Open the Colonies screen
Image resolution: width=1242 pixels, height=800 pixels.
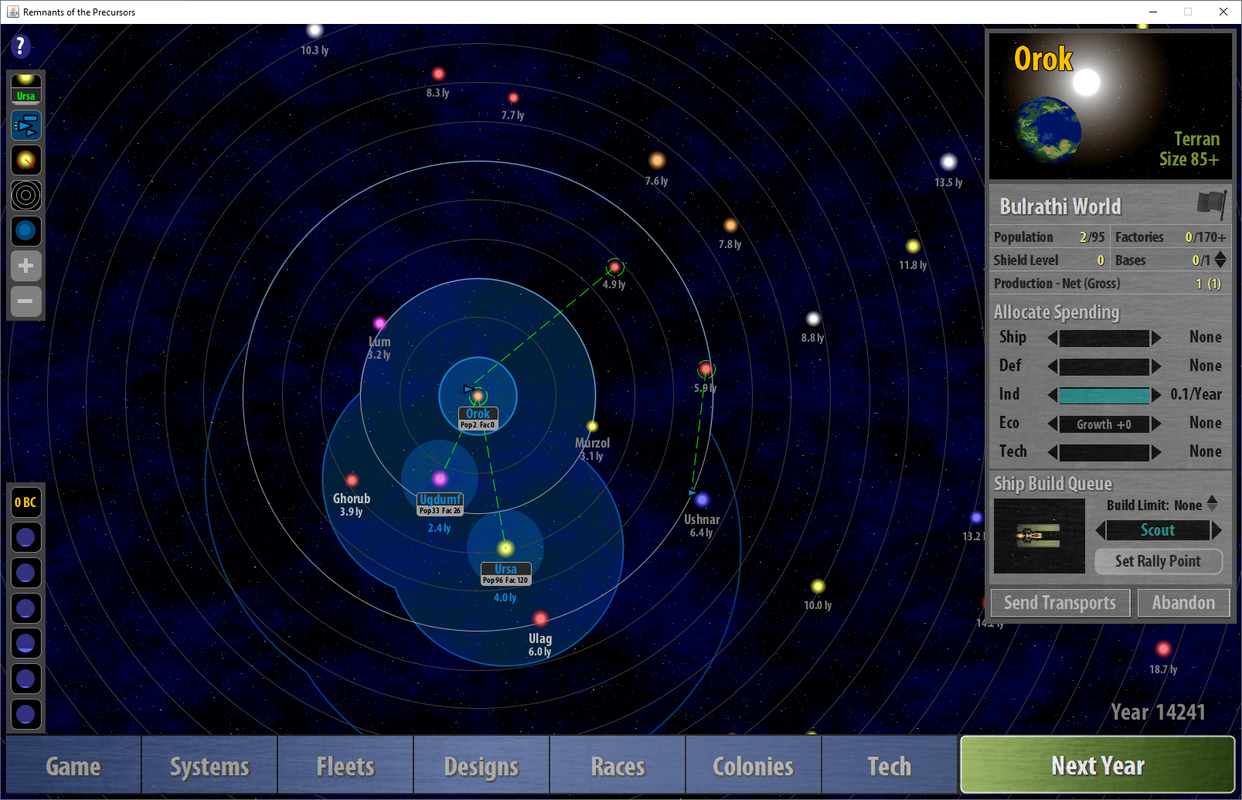tap(753, 767)
